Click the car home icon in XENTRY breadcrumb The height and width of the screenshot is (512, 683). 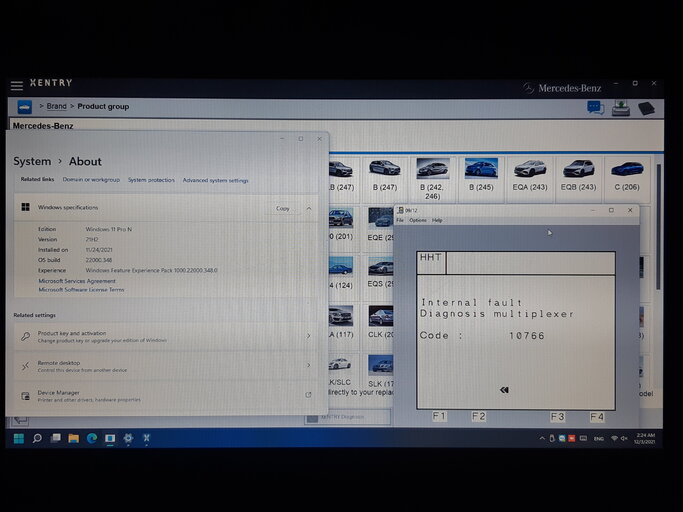(24, 107)
